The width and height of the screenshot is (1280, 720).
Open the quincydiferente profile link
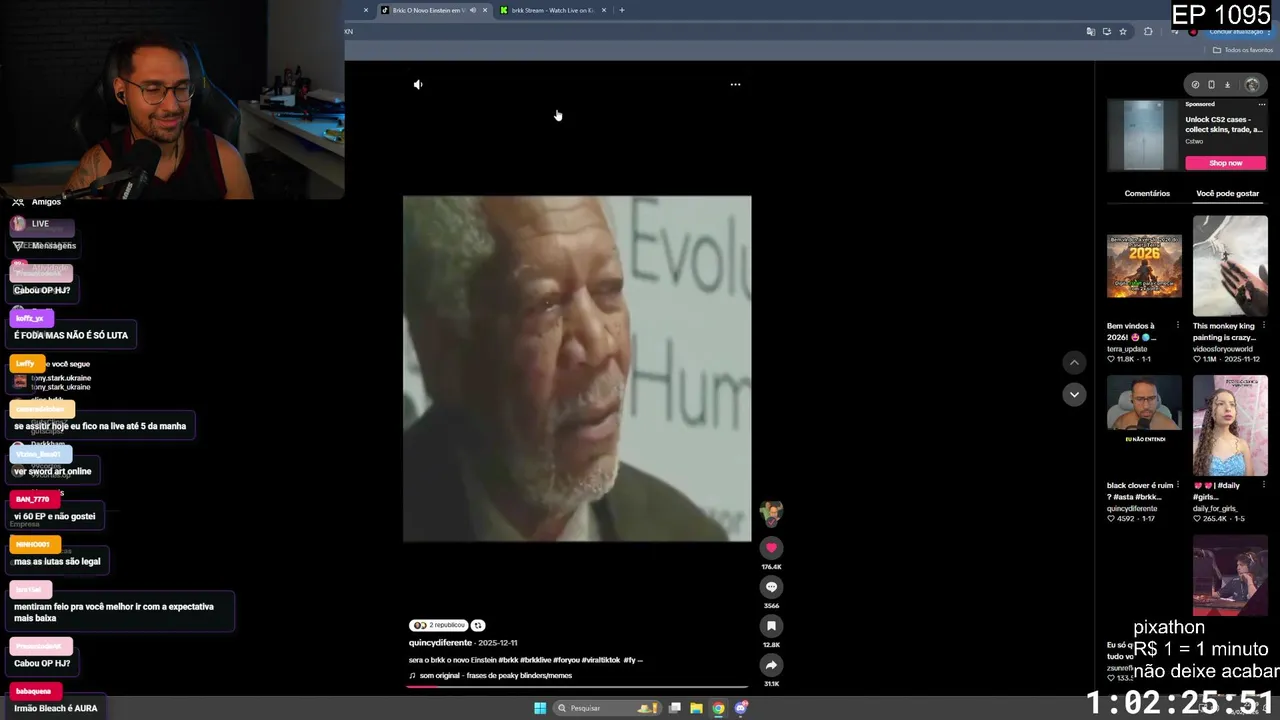coord(440,643)
